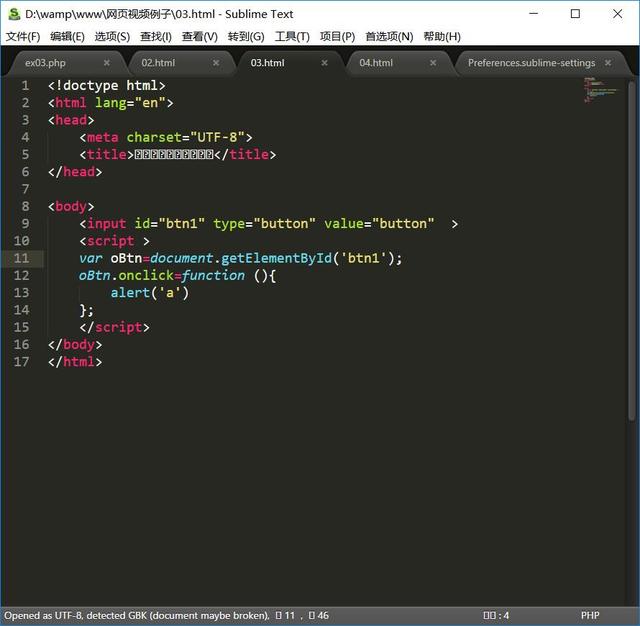Click the opening <script> tag
The image size is (640, 626).
pos(114,241)
